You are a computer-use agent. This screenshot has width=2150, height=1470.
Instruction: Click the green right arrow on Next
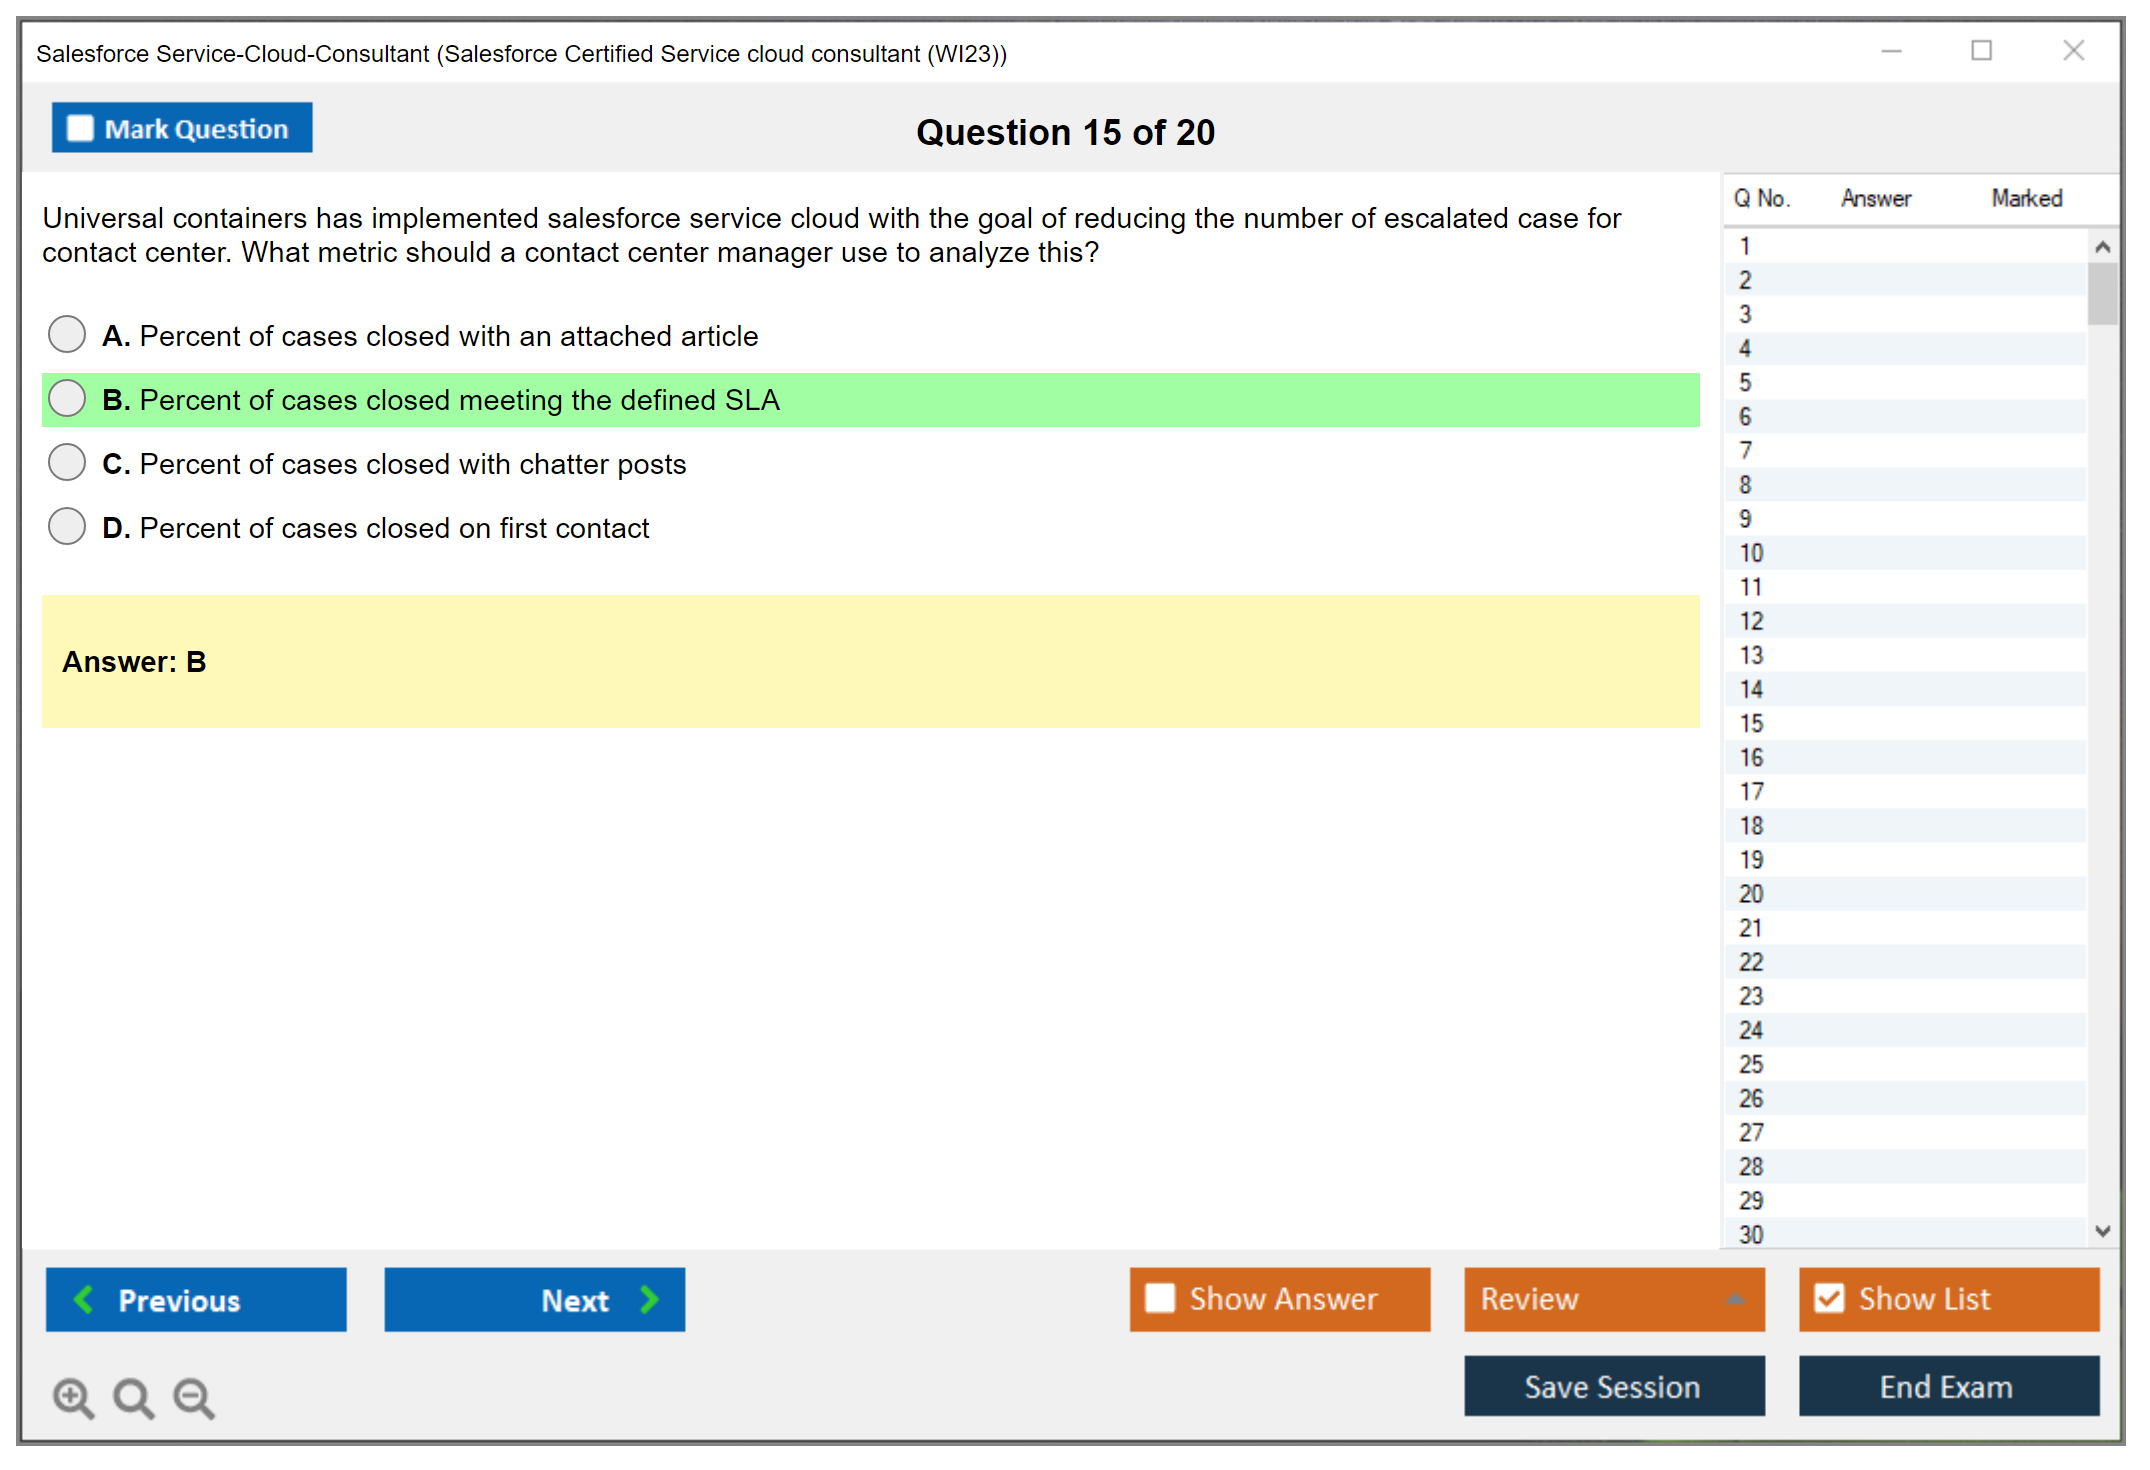[649, 1299]
